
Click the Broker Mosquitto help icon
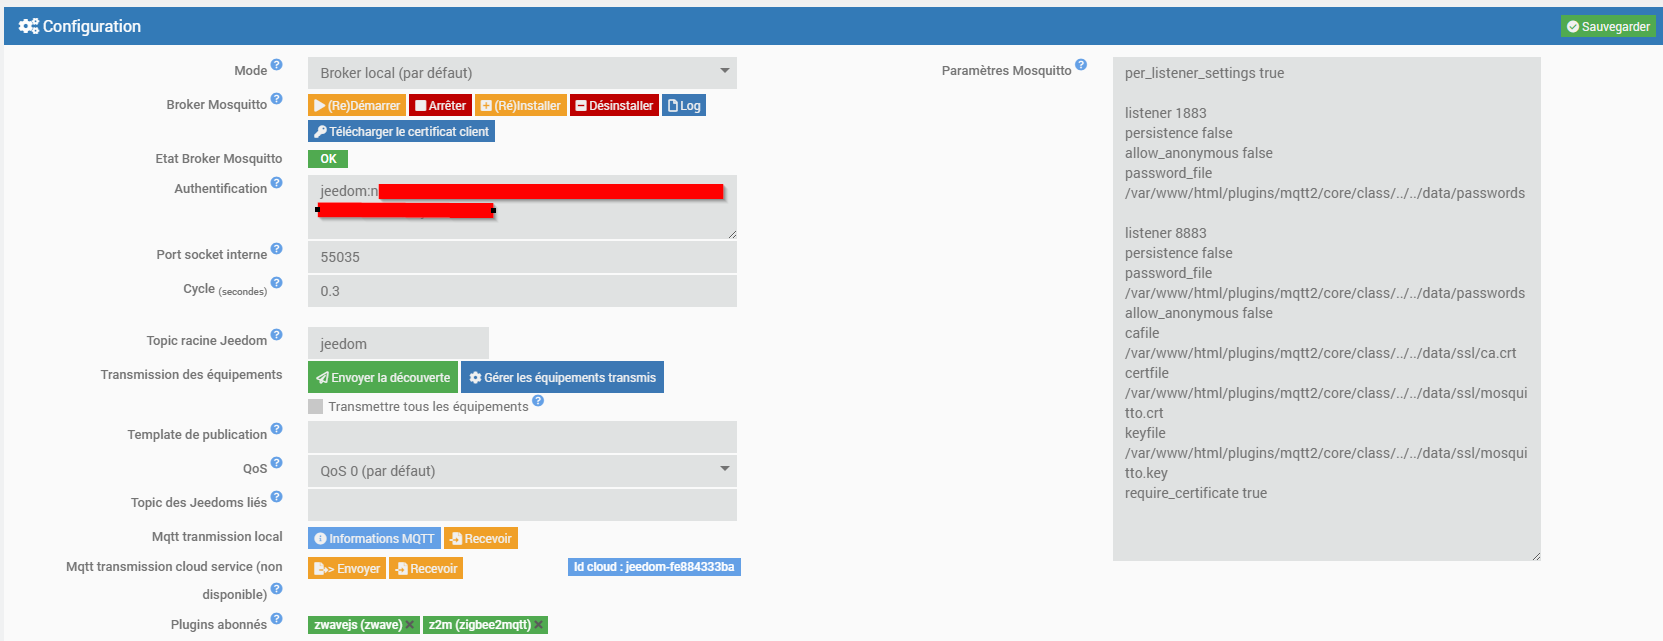(x=277, y=98)
